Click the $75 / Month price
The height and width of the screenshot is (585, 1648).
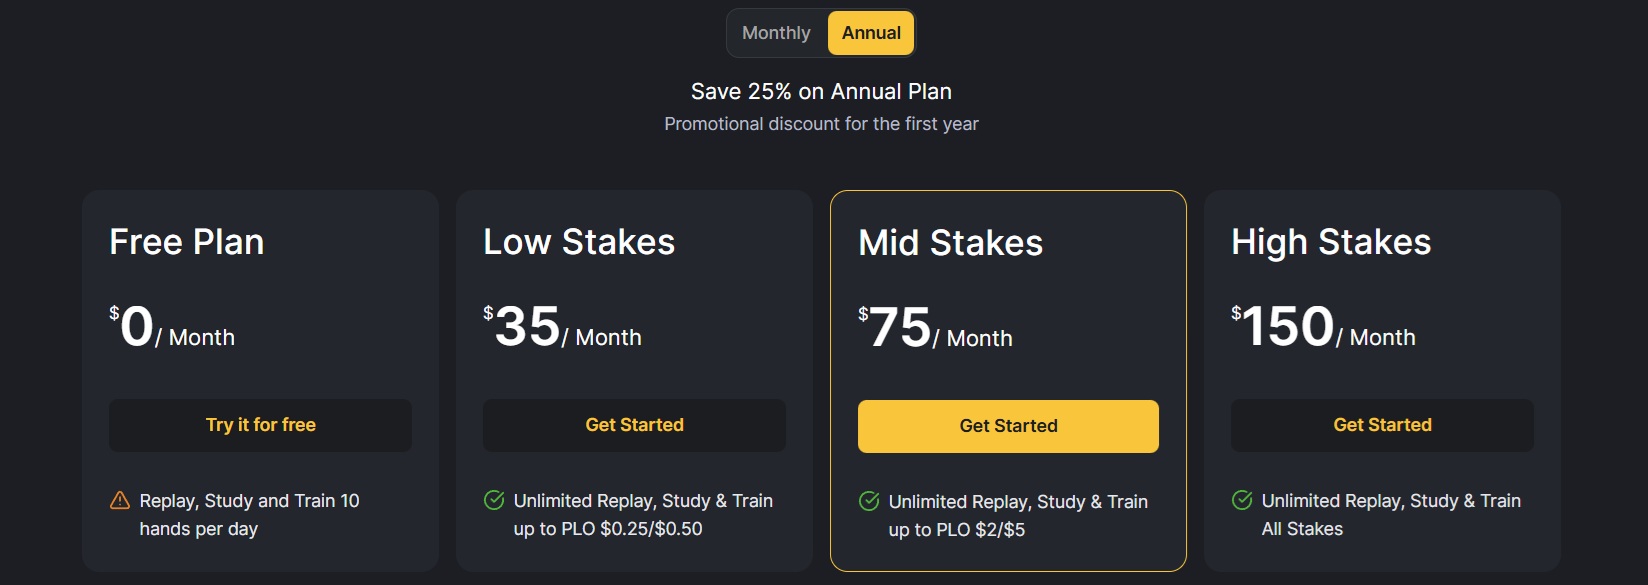(936, 329)
